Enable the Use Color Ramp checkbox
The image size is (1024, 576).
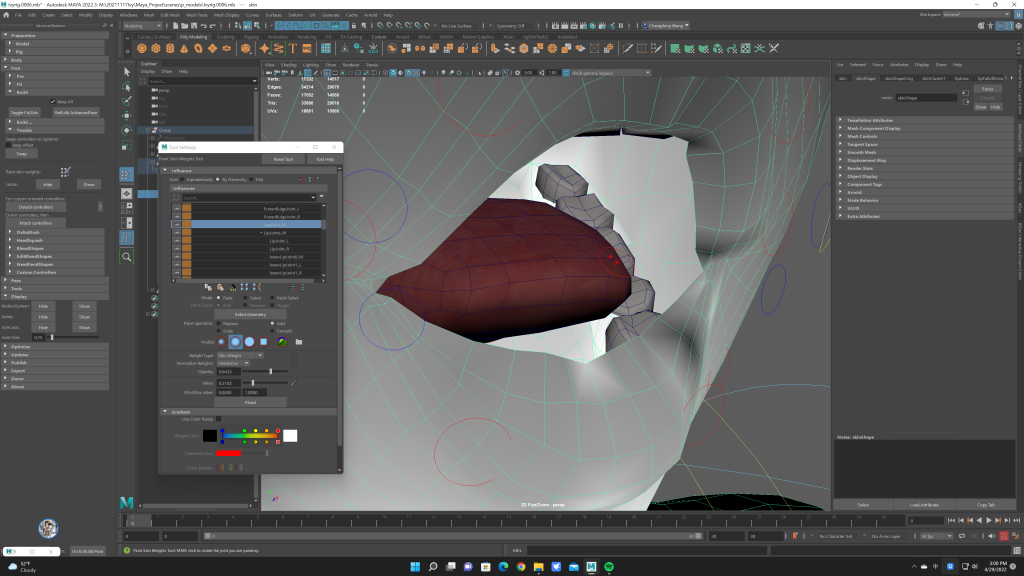pos(219,419)
